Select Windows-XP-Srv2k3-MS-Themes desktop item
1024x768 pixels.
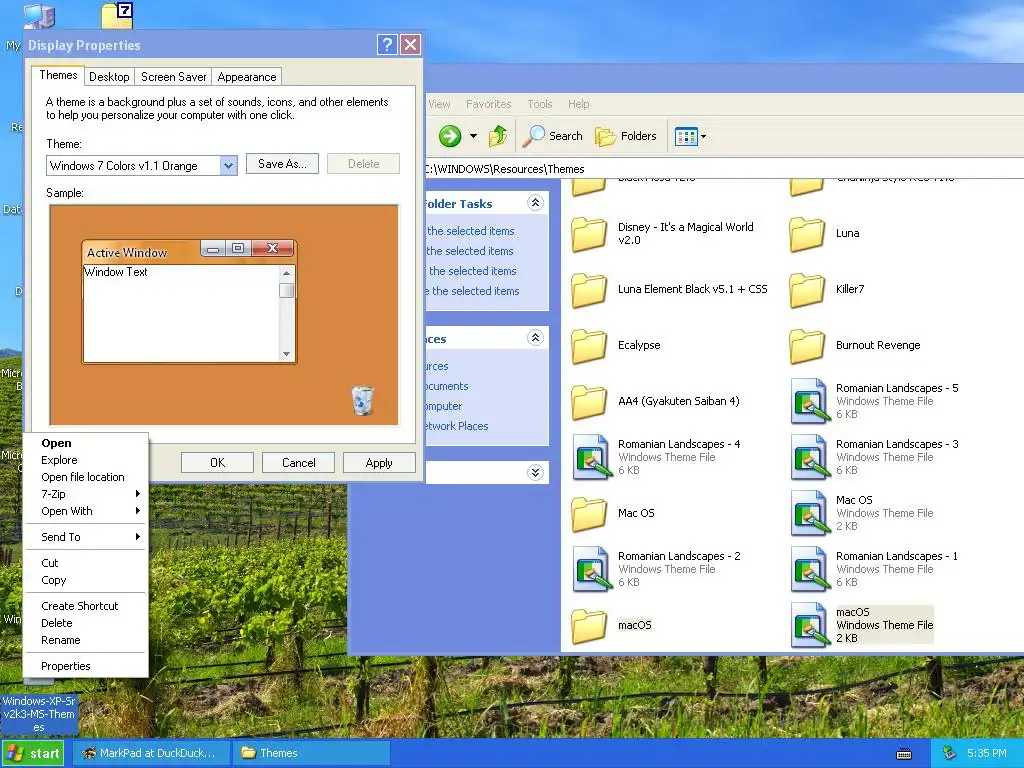tap(39, 714)
